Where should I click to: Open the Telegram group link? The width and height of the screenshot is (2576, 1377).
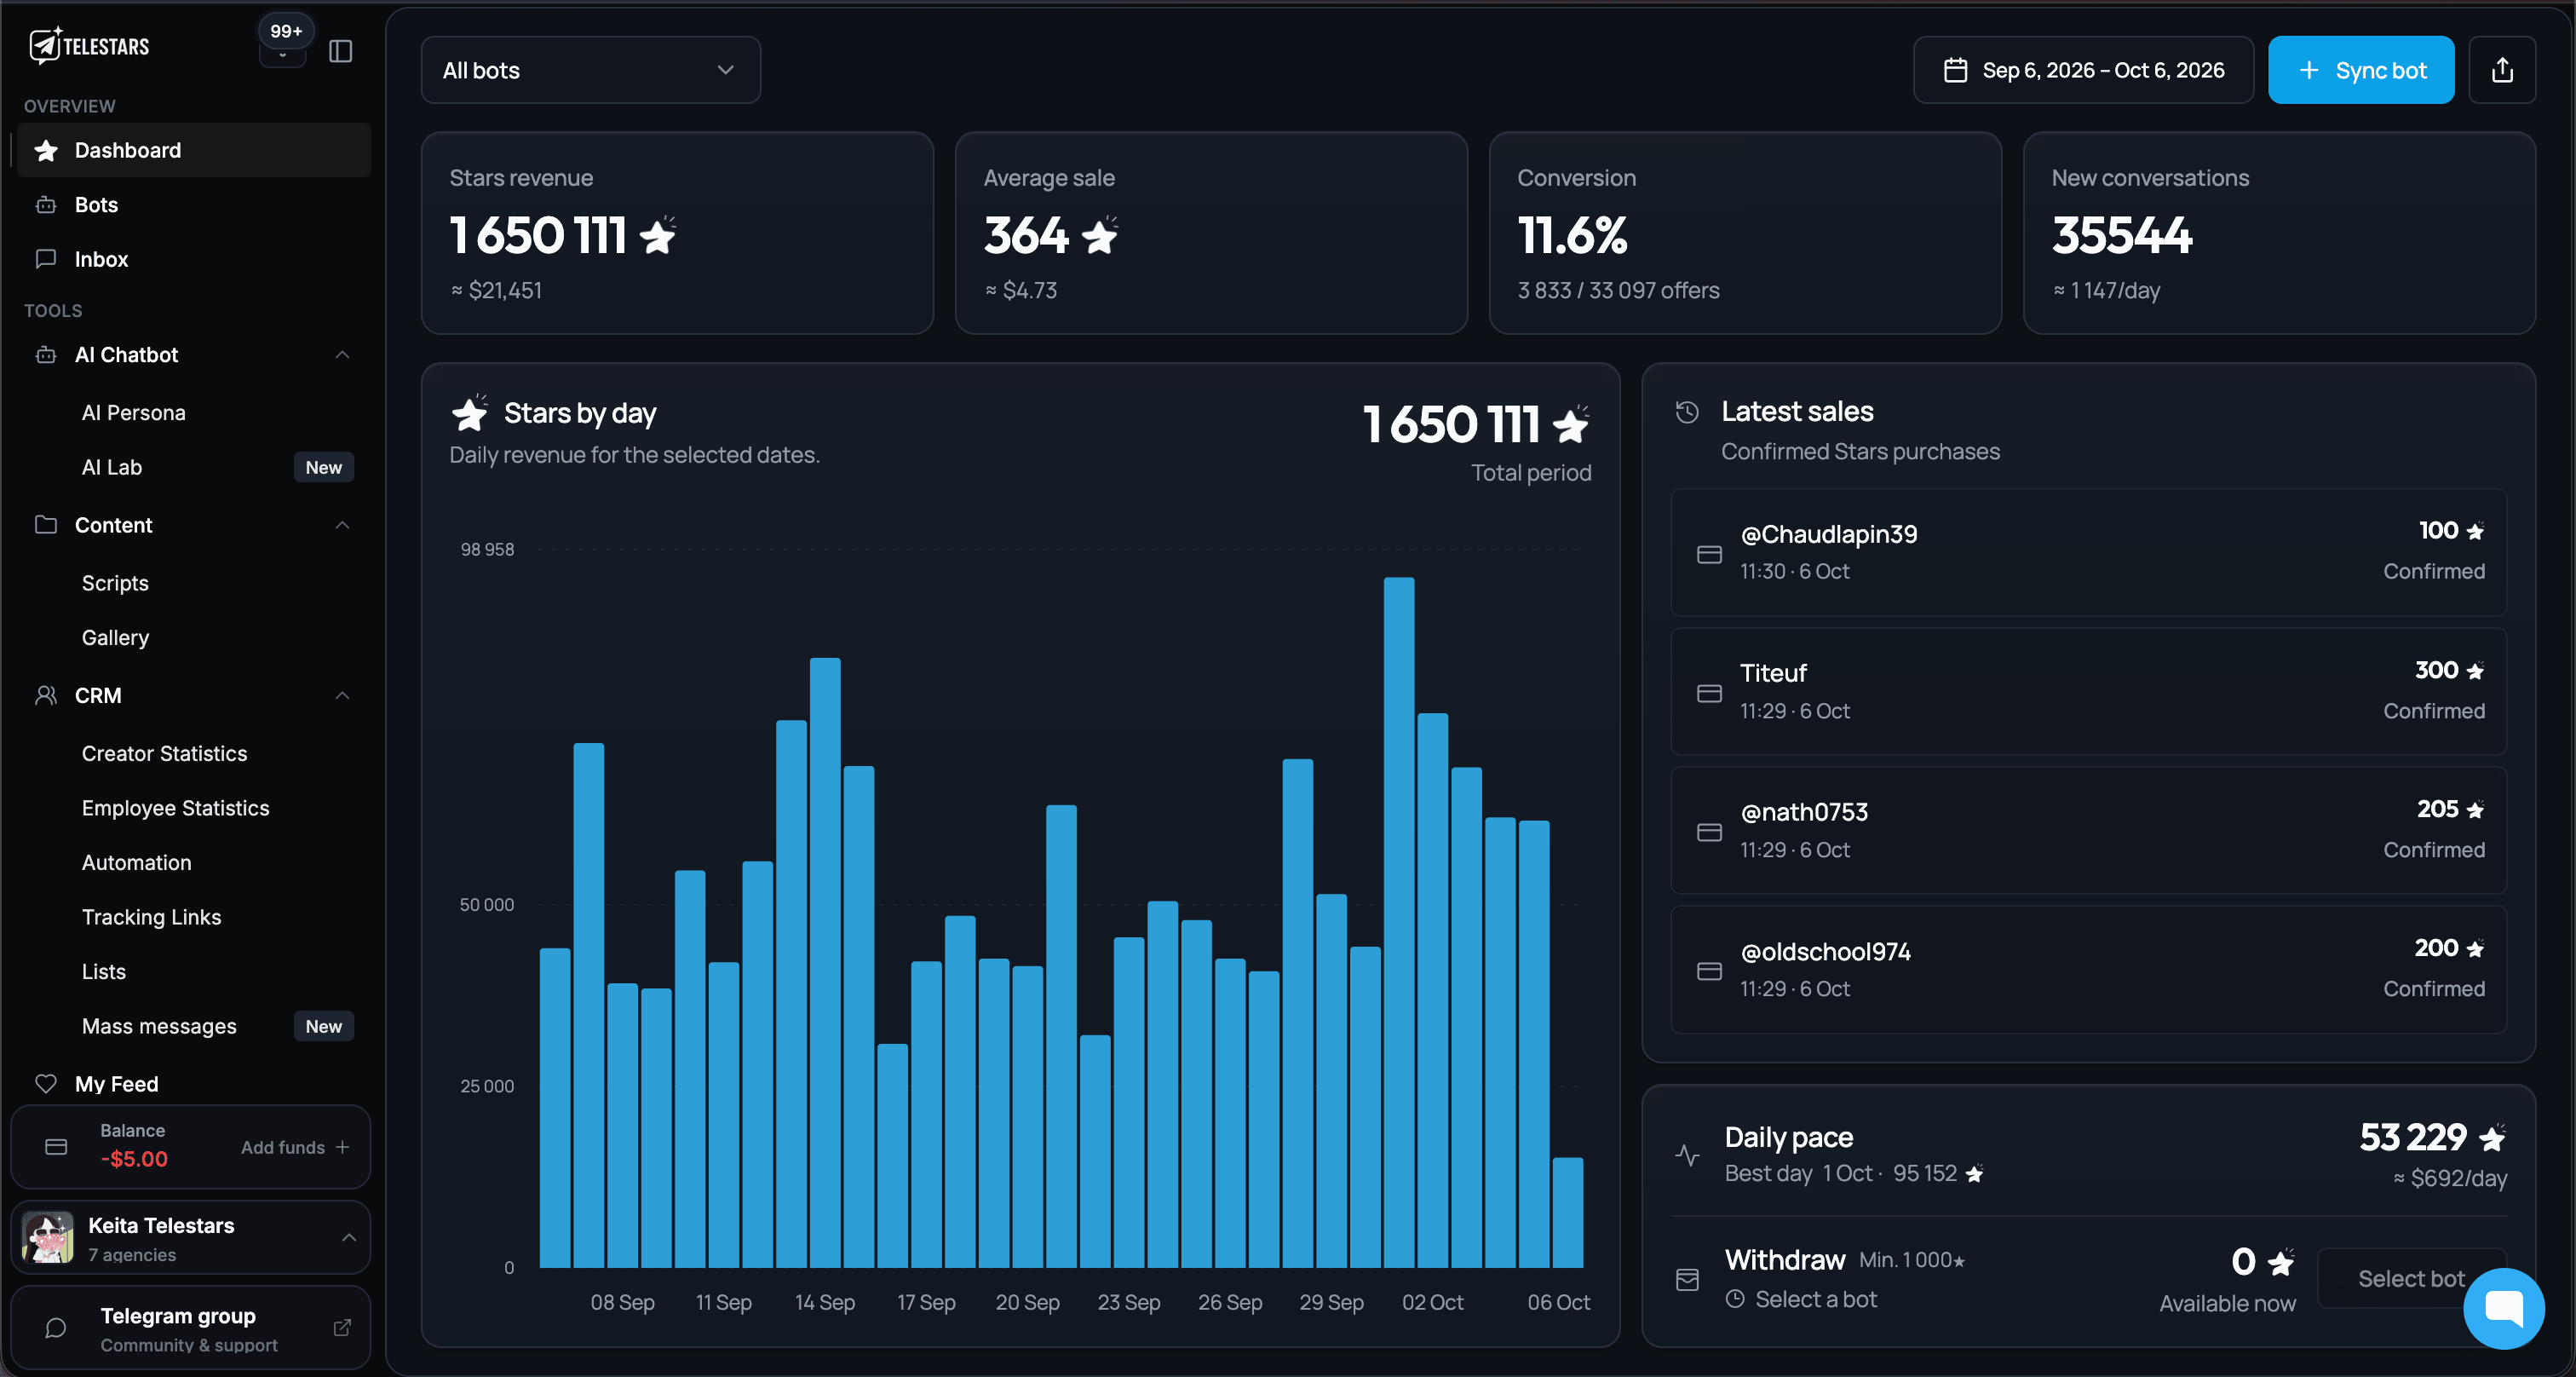(190, 1327)
